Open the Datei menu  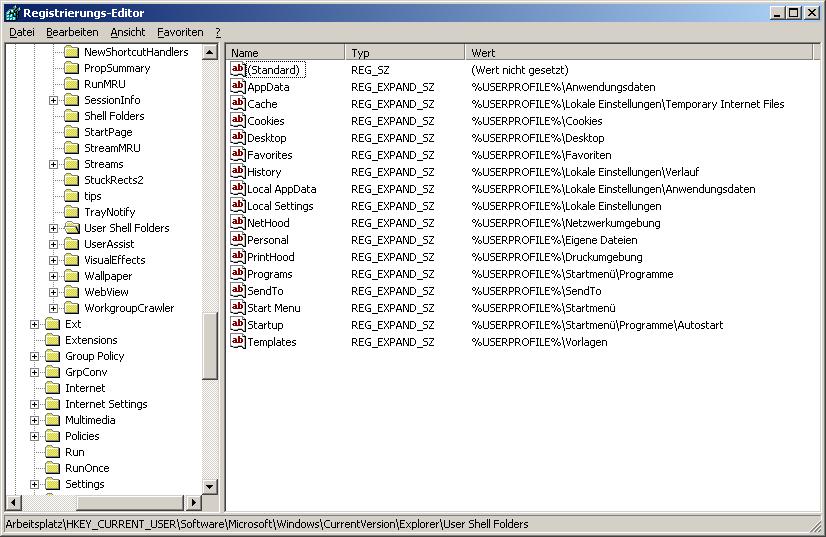(x=22, y=32)
